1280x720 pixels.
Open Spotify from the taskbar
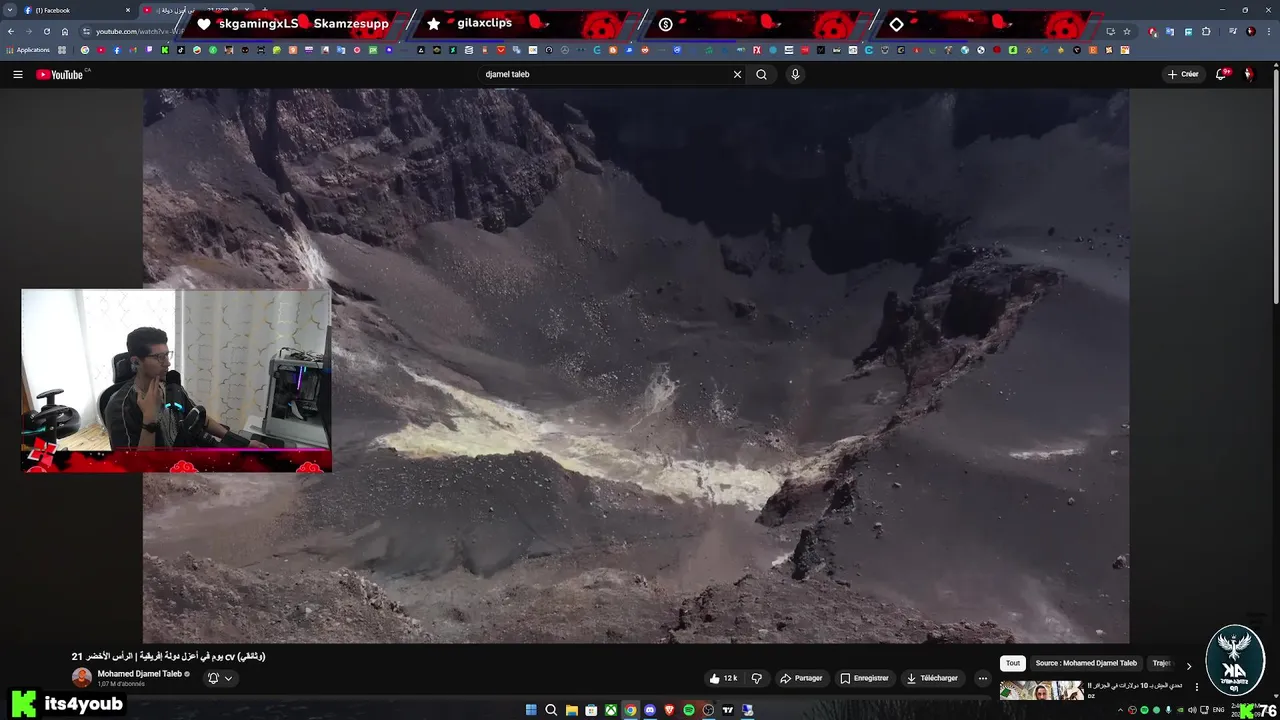[x=689, y=710]
